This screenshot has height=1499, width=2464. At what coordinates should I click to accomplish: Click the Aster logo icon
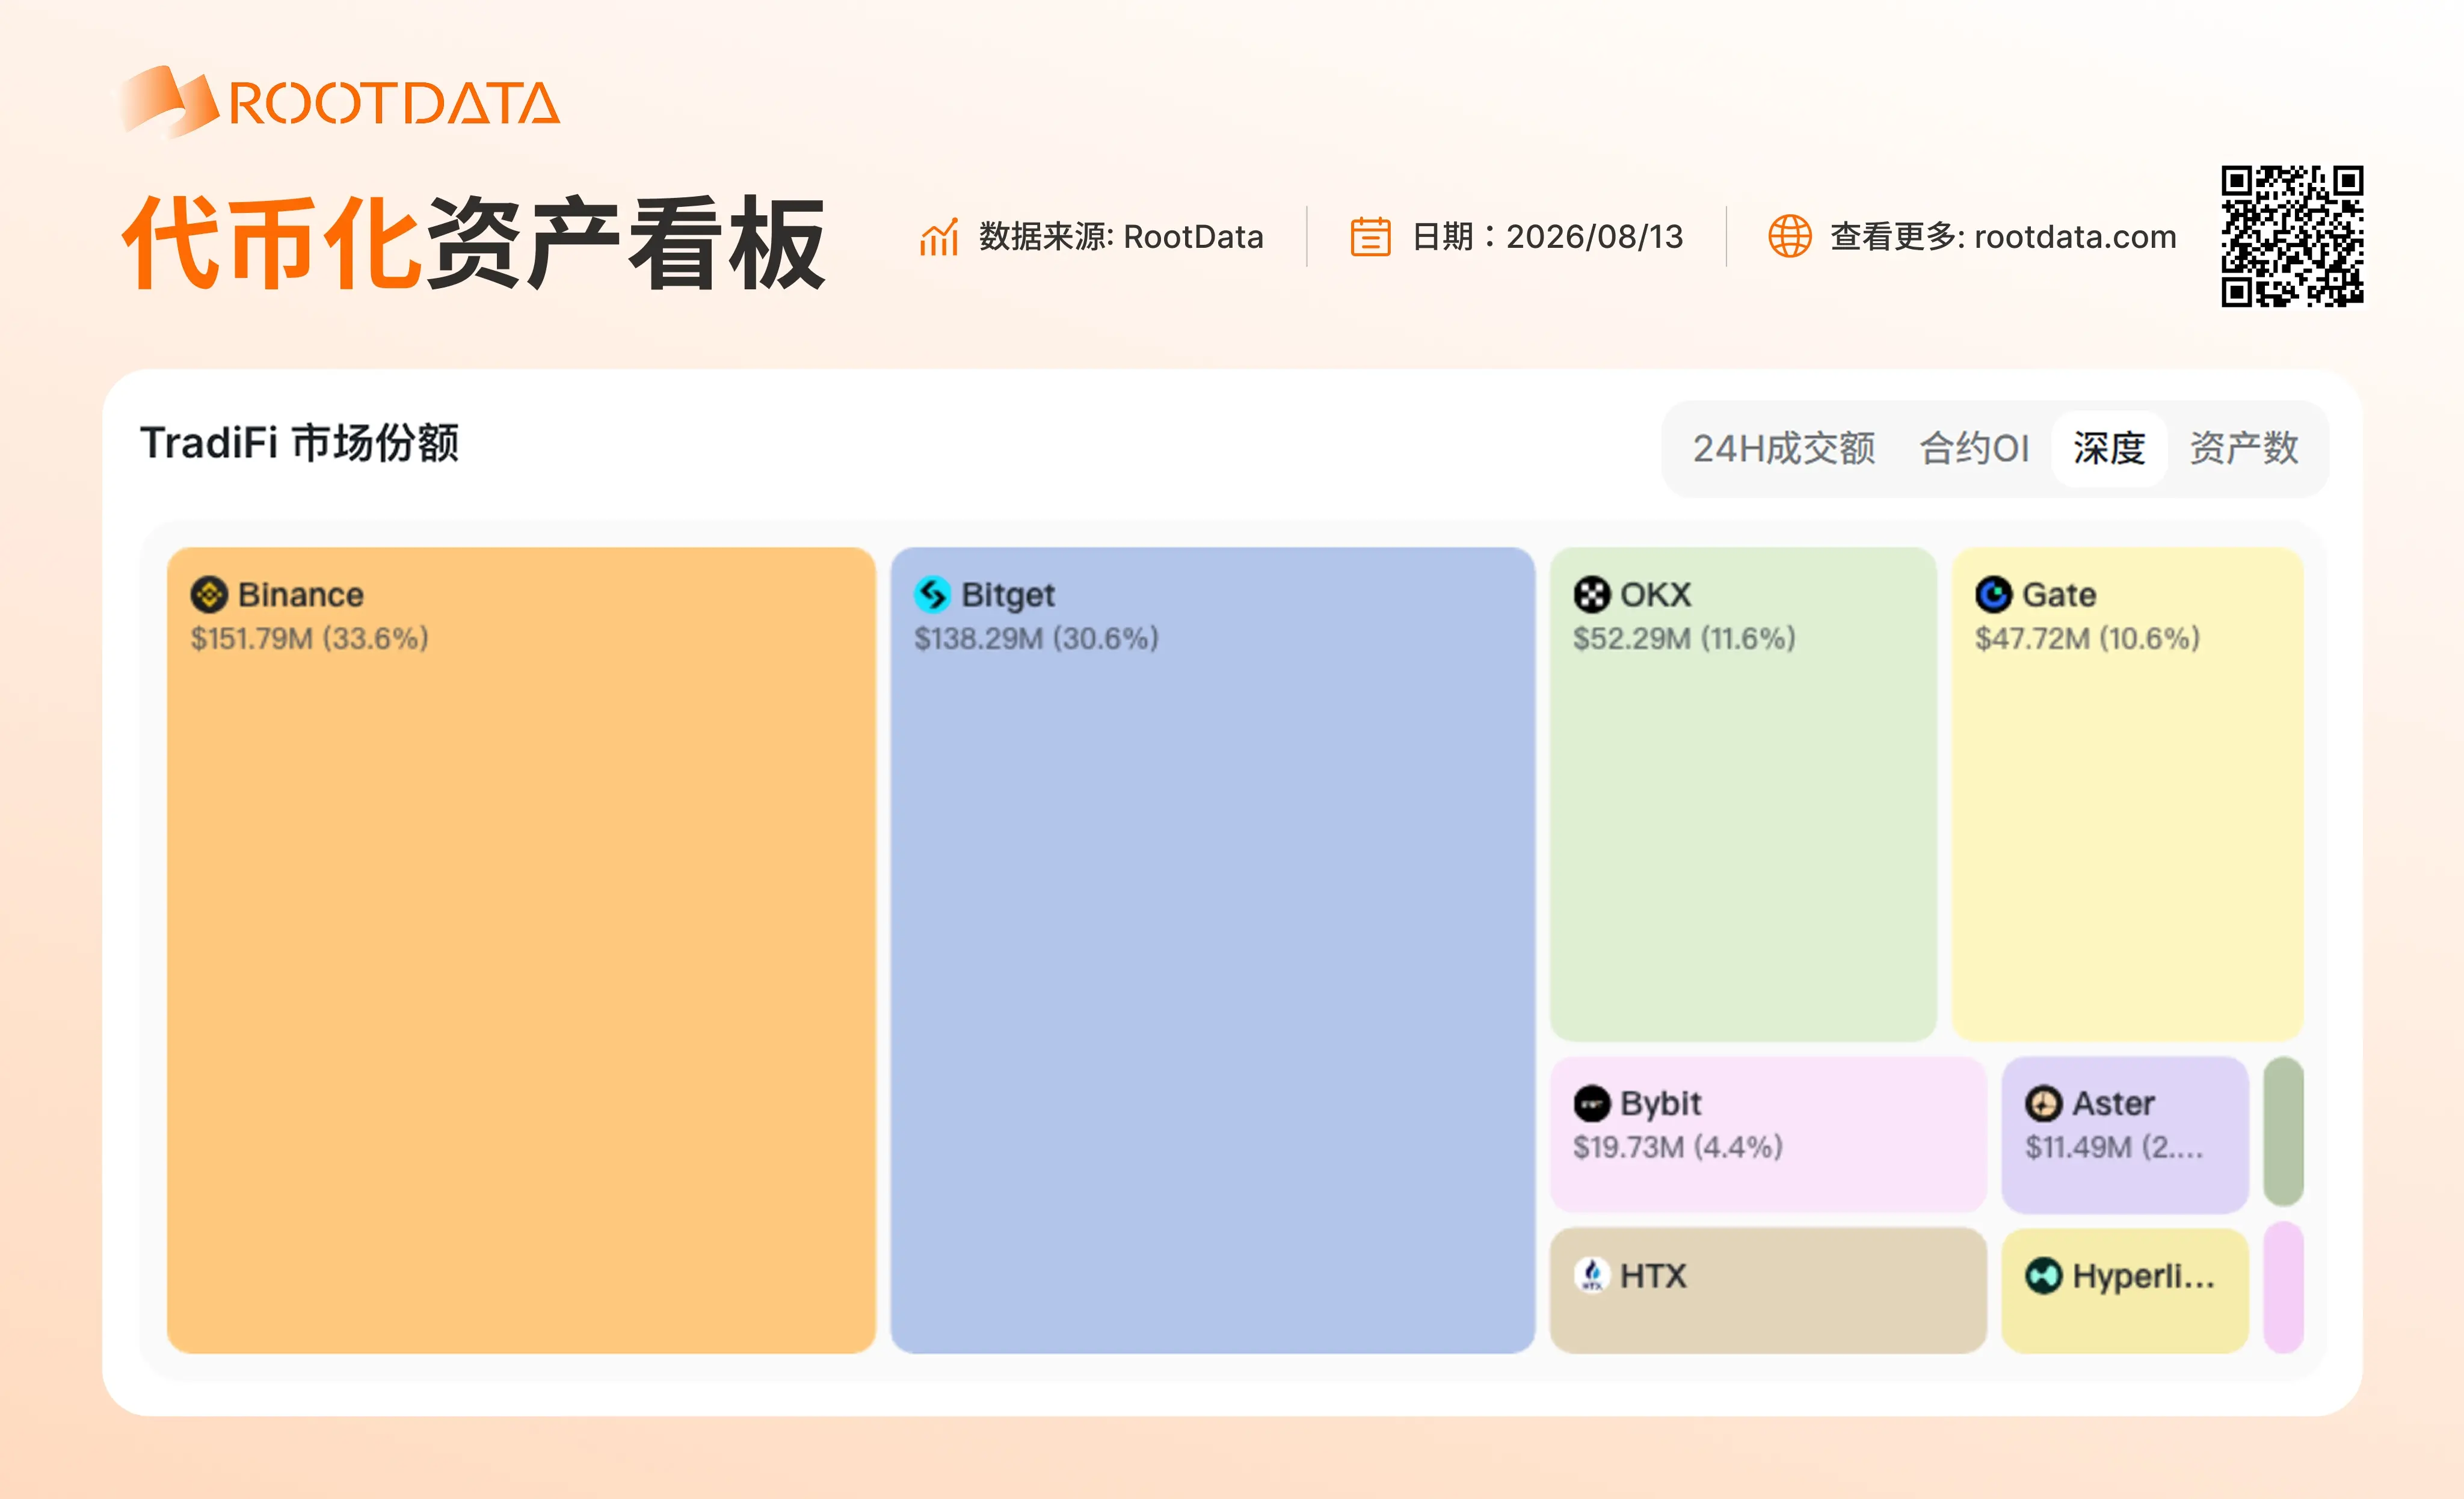[2043, 1104]
